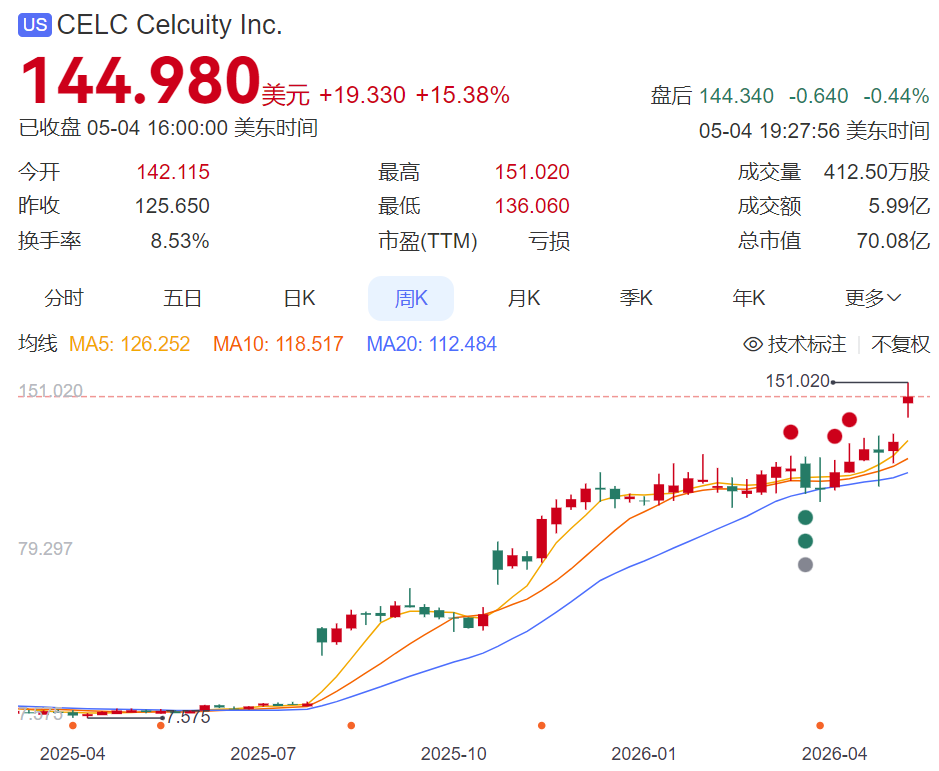The image size is (939, 771).
Task: Click the 成交额 5.99亿 value
Action: 899,207
